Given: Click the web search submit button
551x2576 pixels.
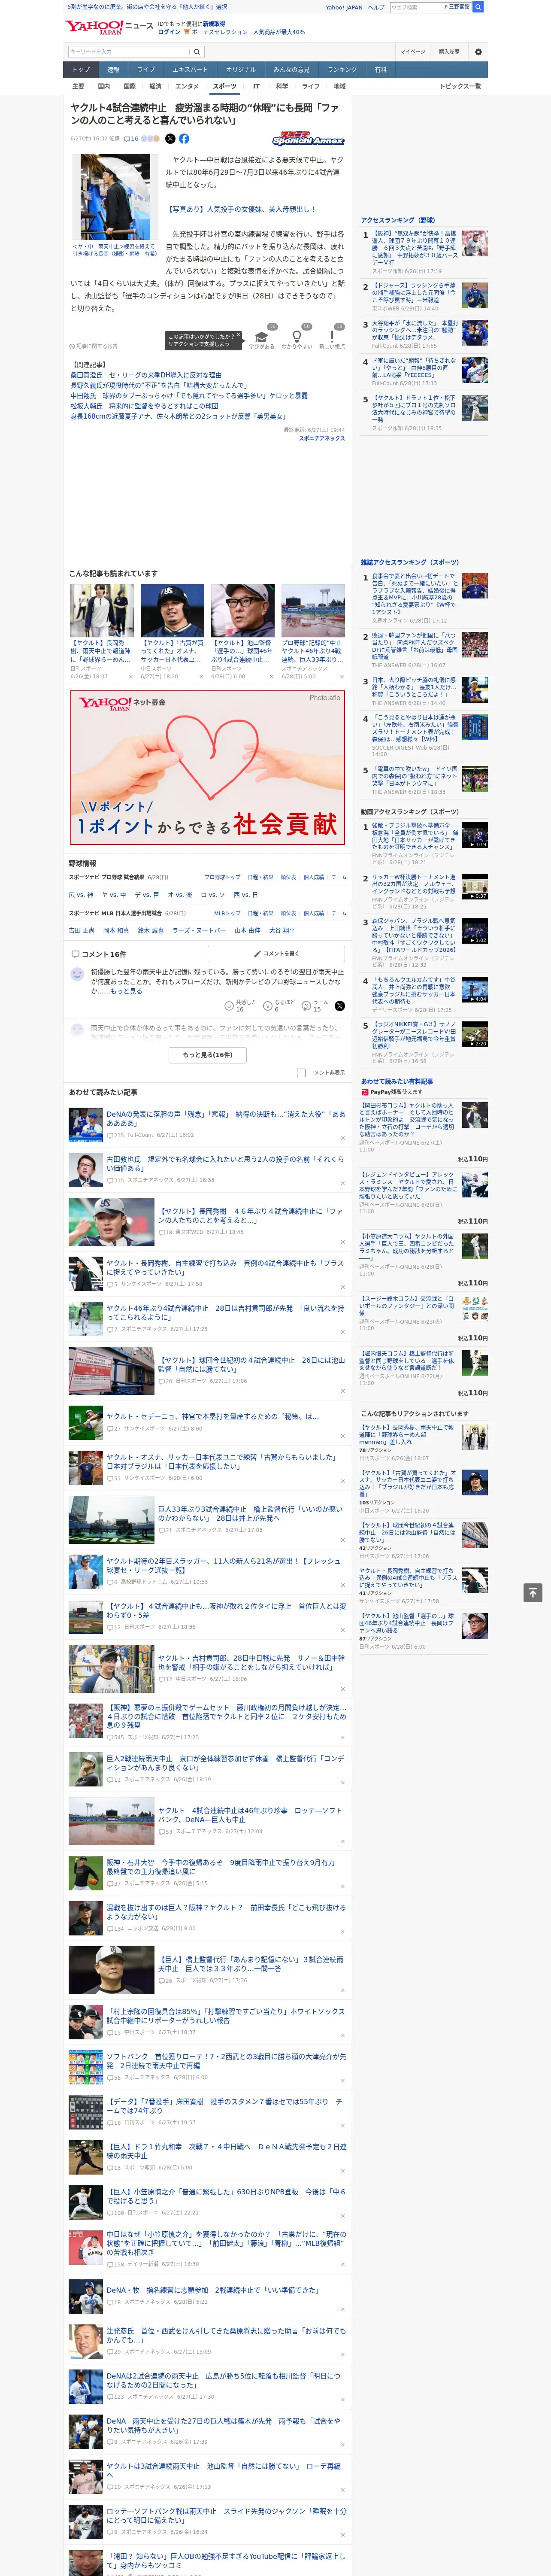Looking at the screenshot, I should tap(478, 7).
